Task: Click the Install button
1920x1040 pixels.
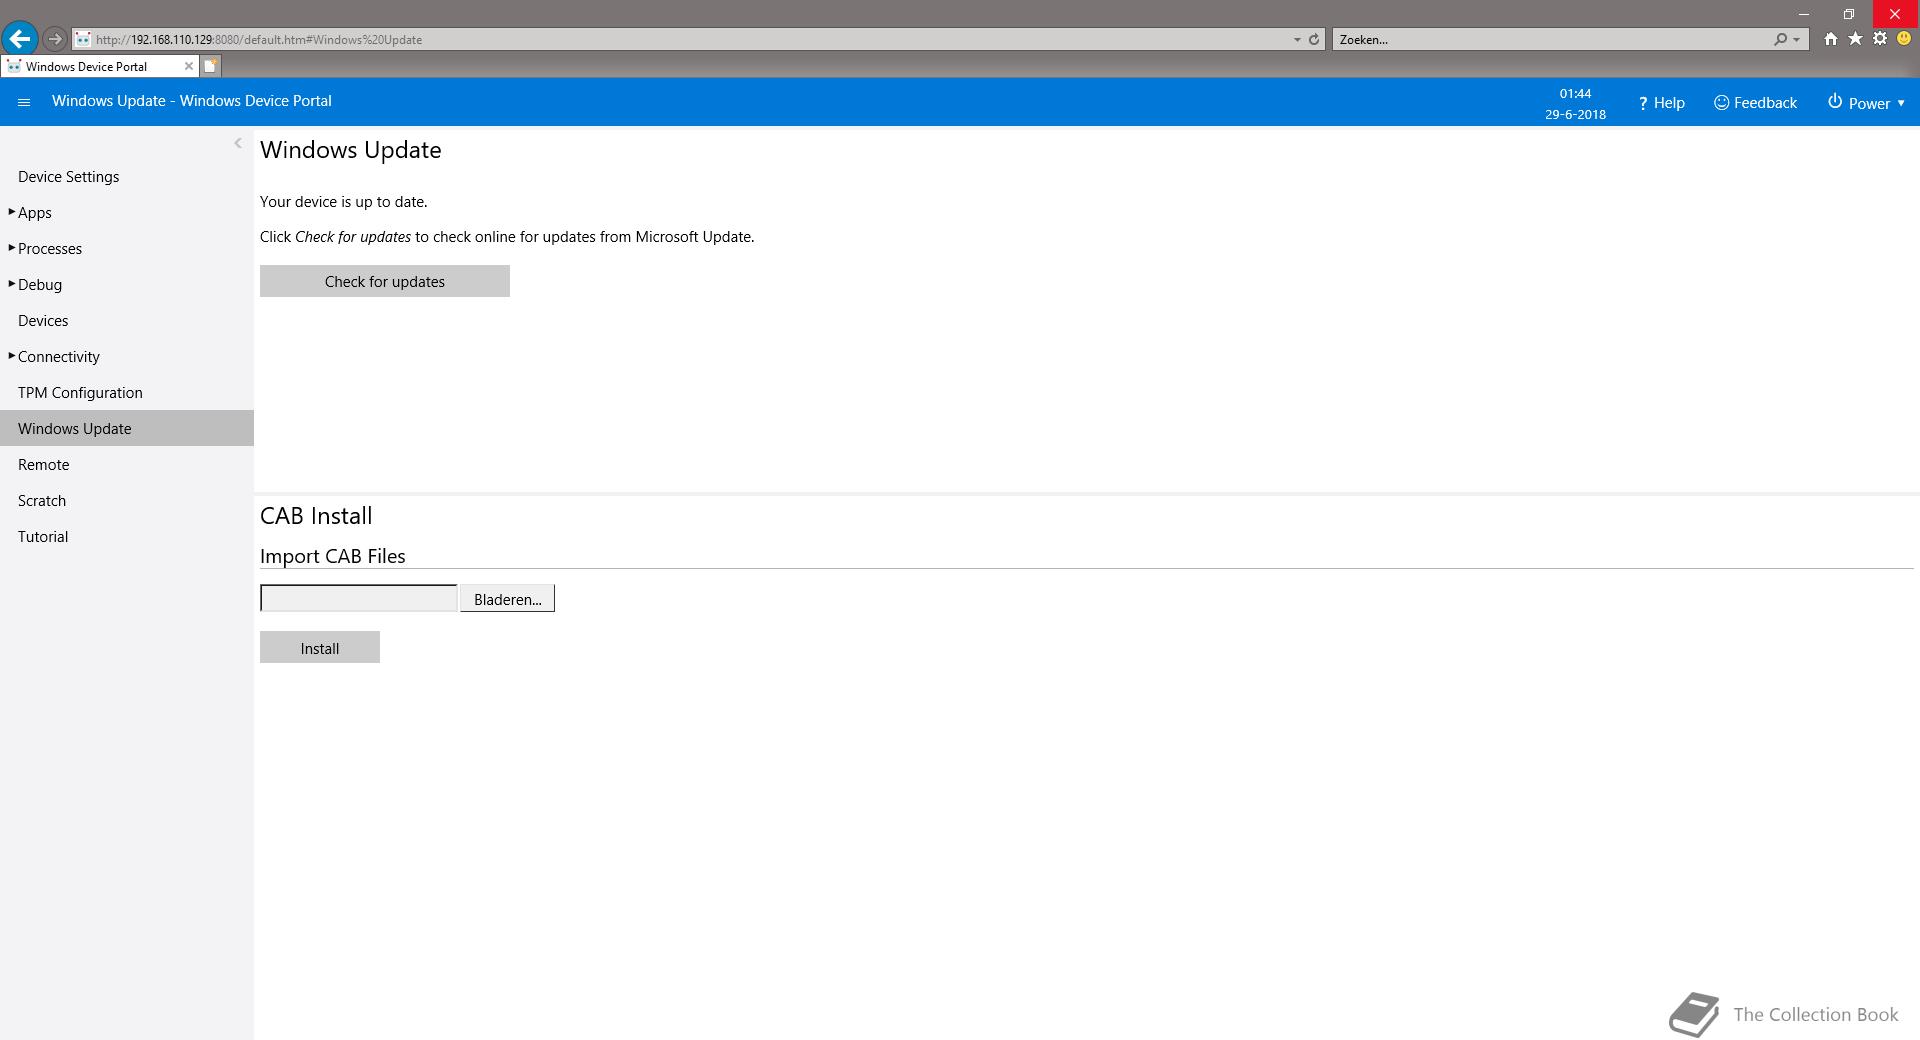Action: point(320,647)
